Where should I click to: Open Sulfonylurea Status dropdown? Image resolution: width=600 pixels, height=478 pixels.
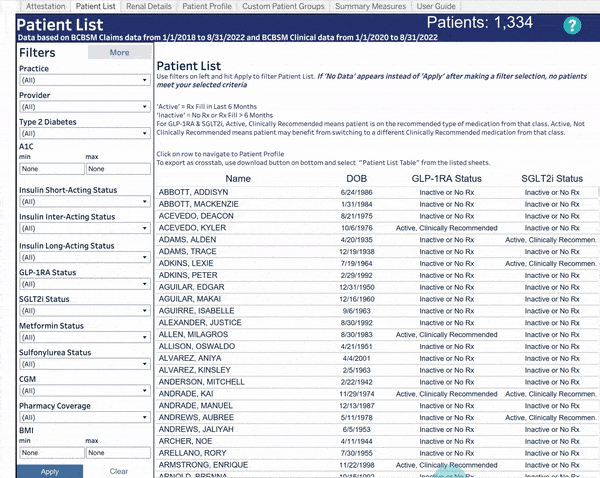click(85, 364)
